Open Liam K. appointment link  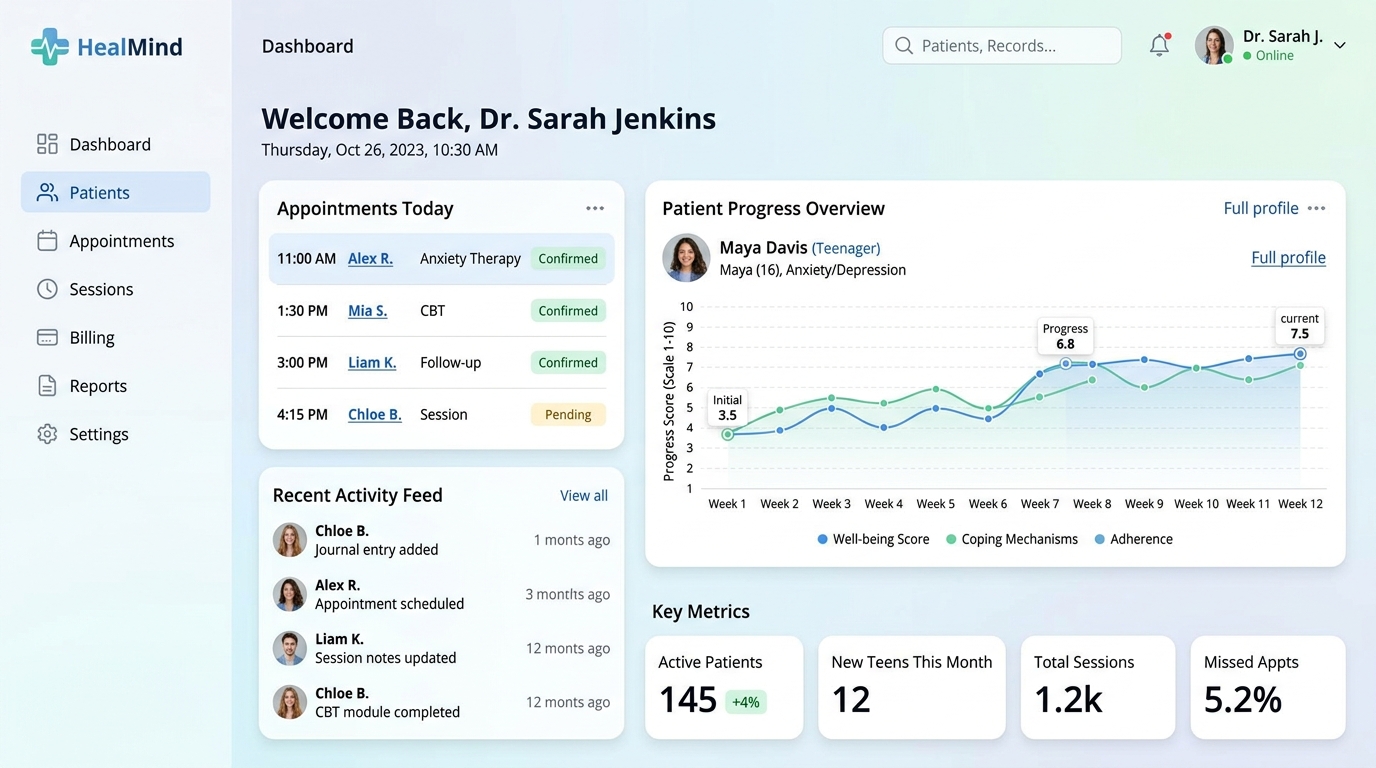pyautogui.click(x=372, y=362)
